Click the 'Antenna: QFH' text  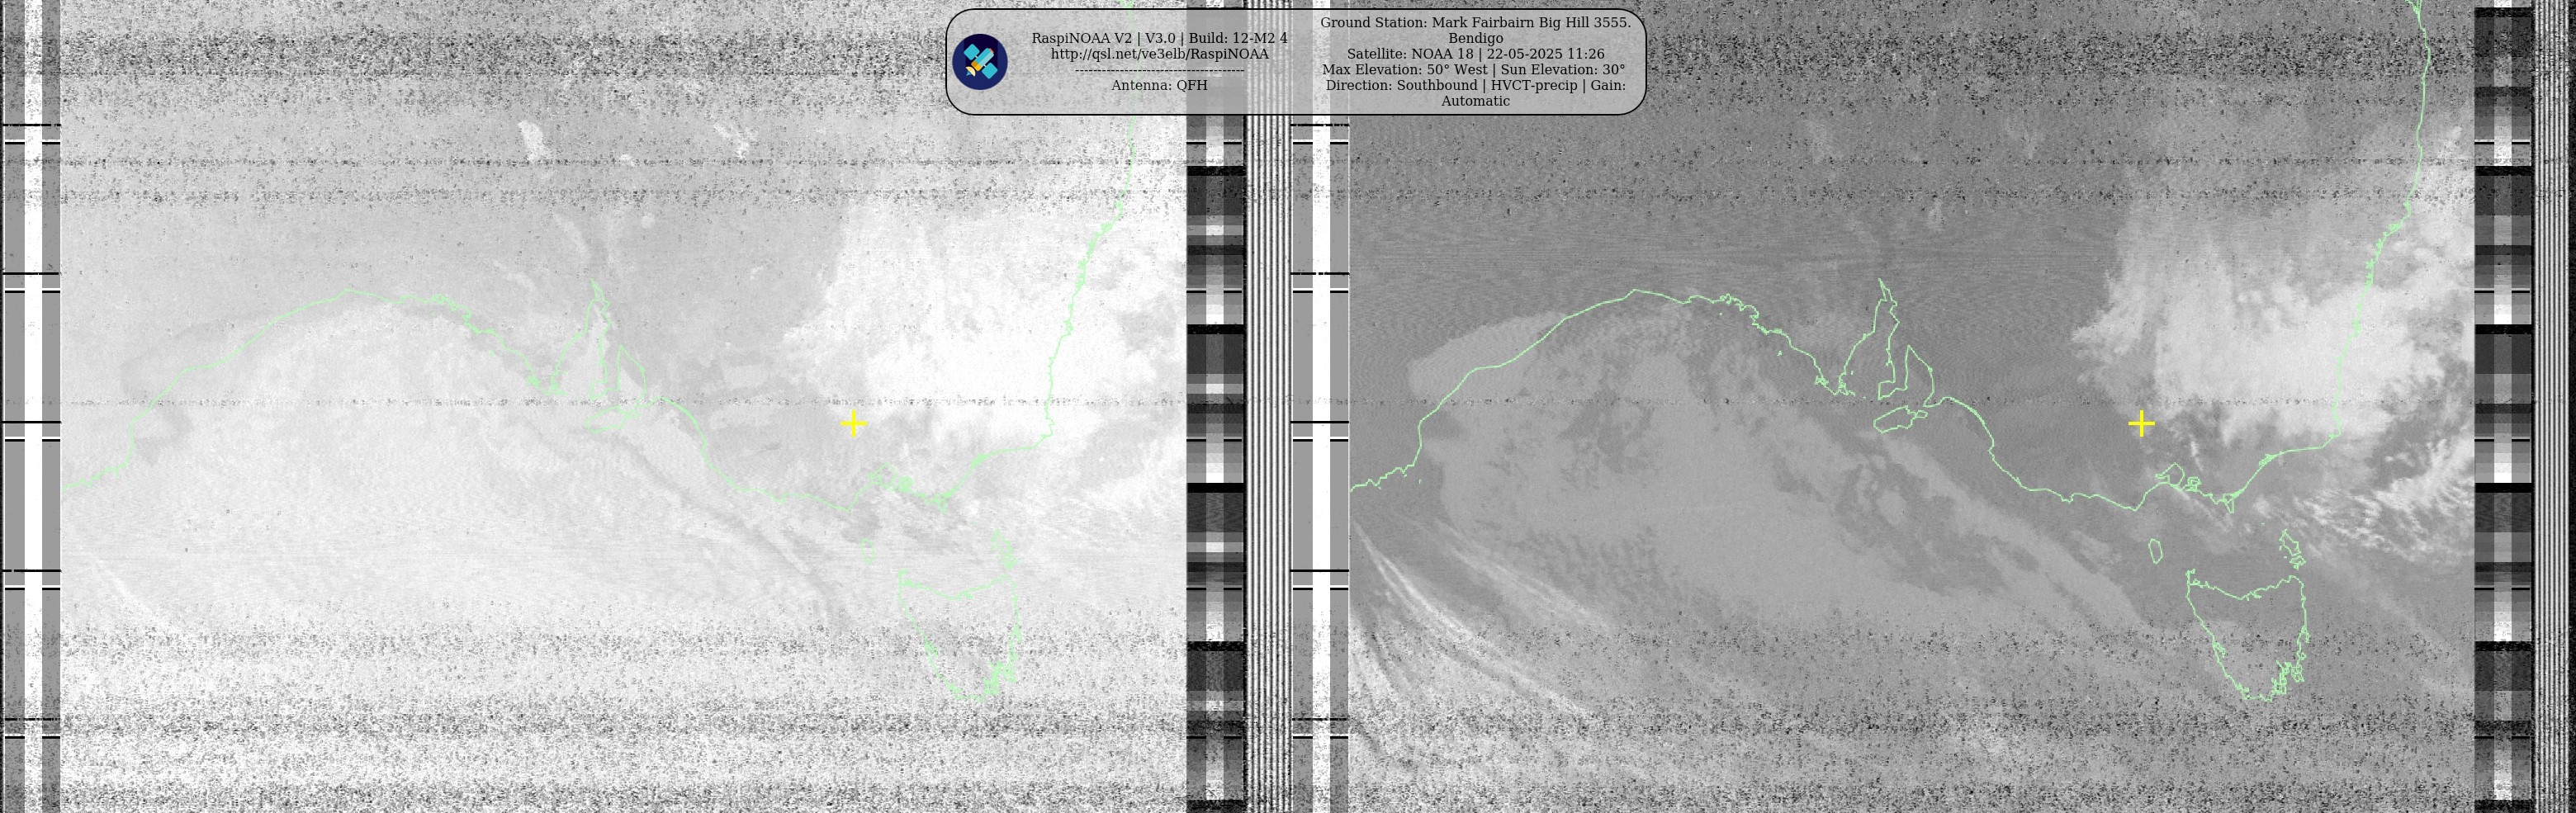(1159, 85)
